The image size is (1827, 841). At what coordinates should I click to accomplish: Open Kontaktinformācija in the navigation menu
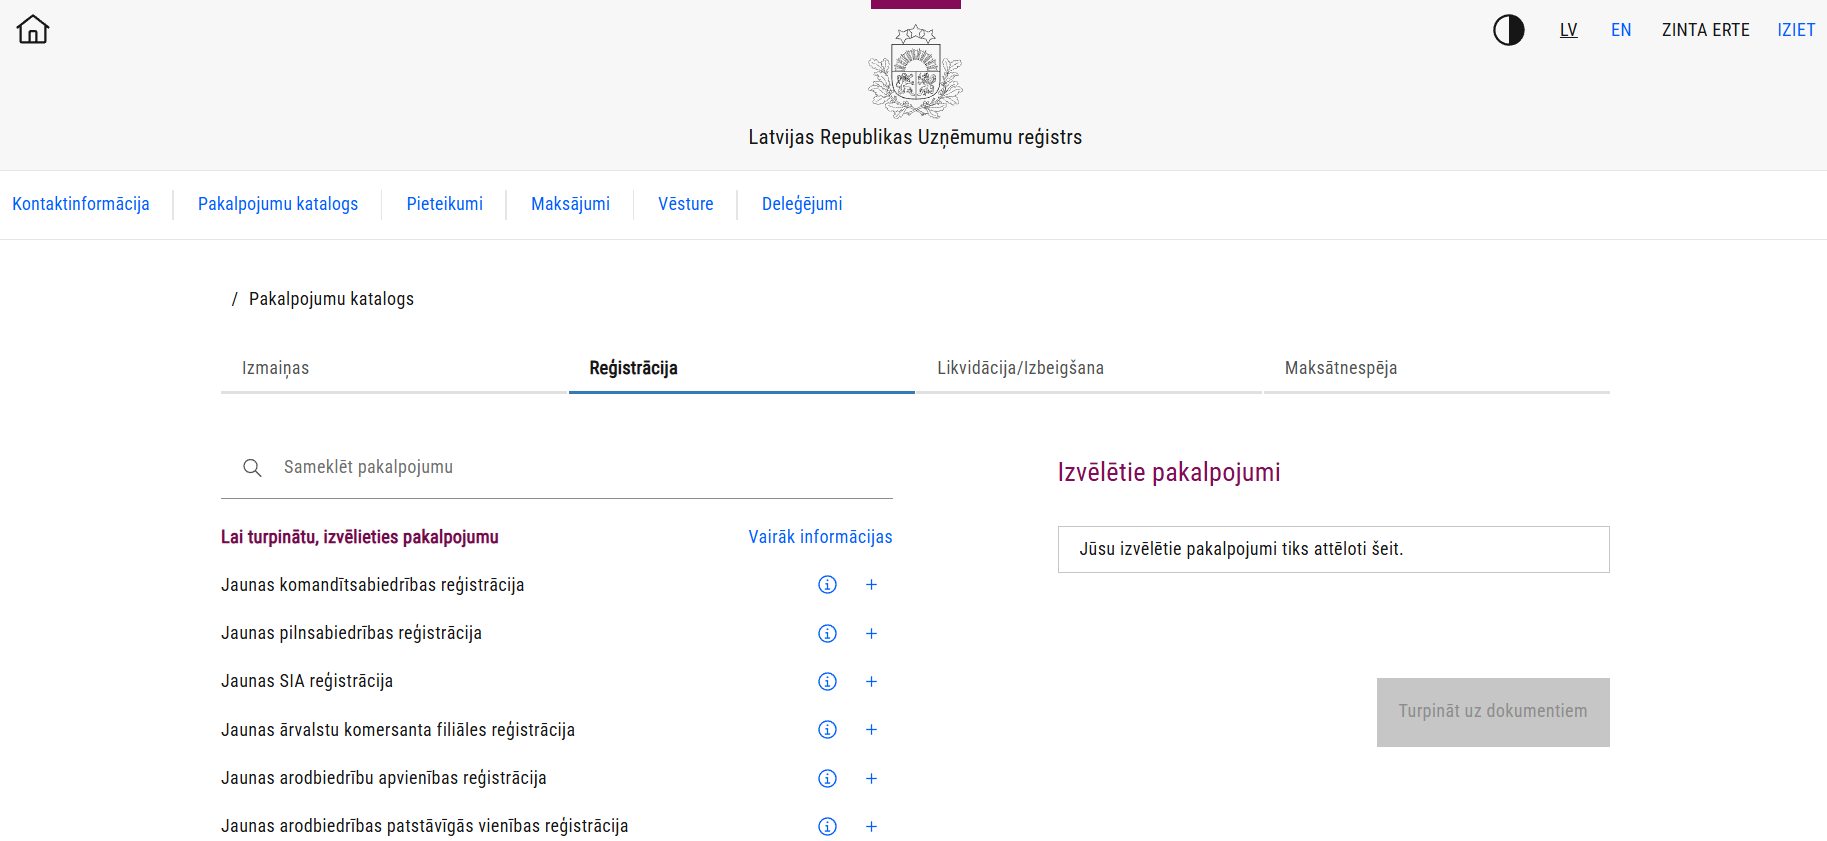tap(81, 204)
